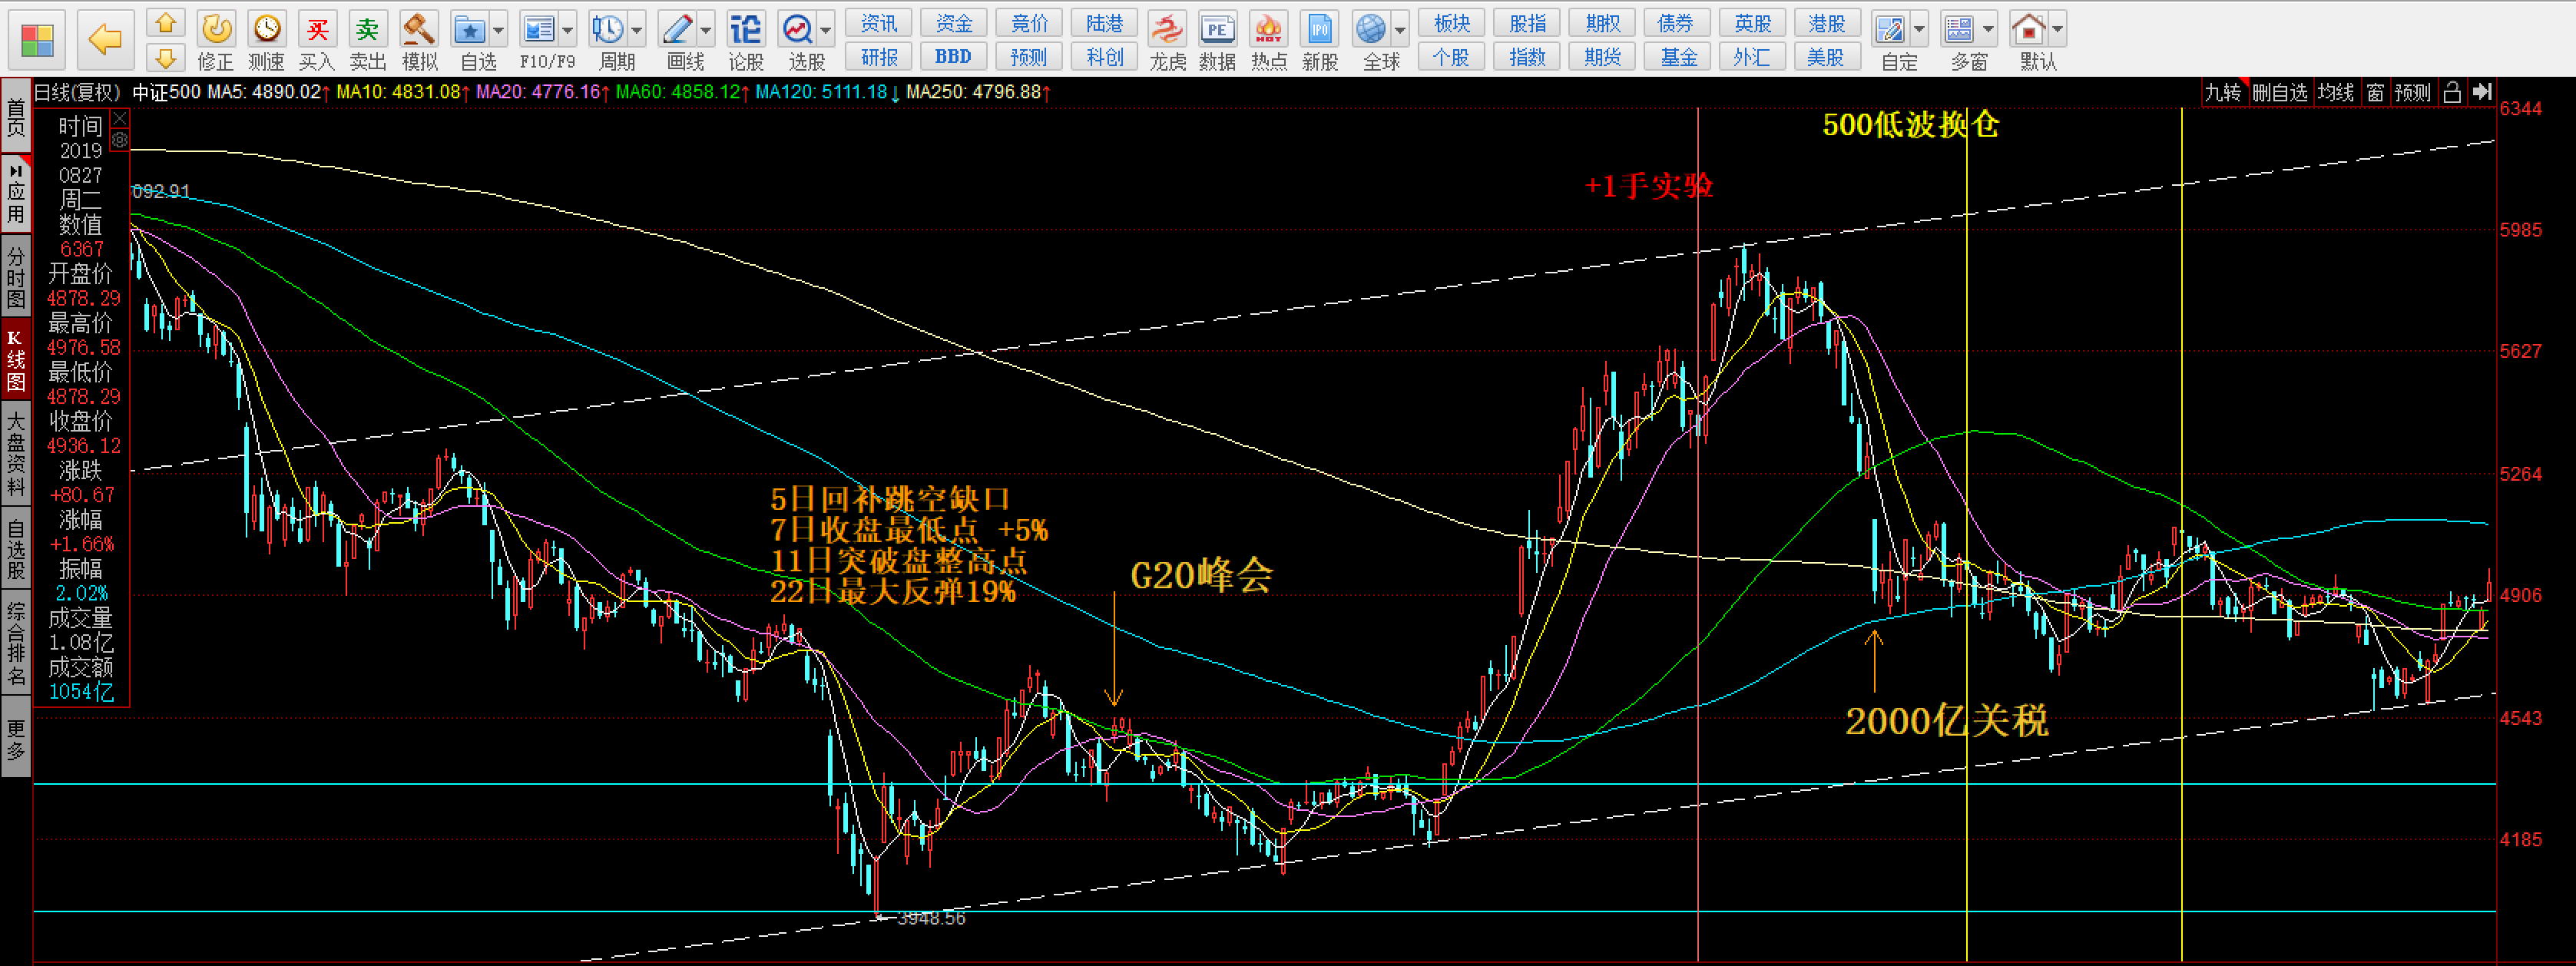The width and height of the screenshot is (2576, 966).
Task: Toggle the lock icon above the chart
Action: [x=2451, y=93]
